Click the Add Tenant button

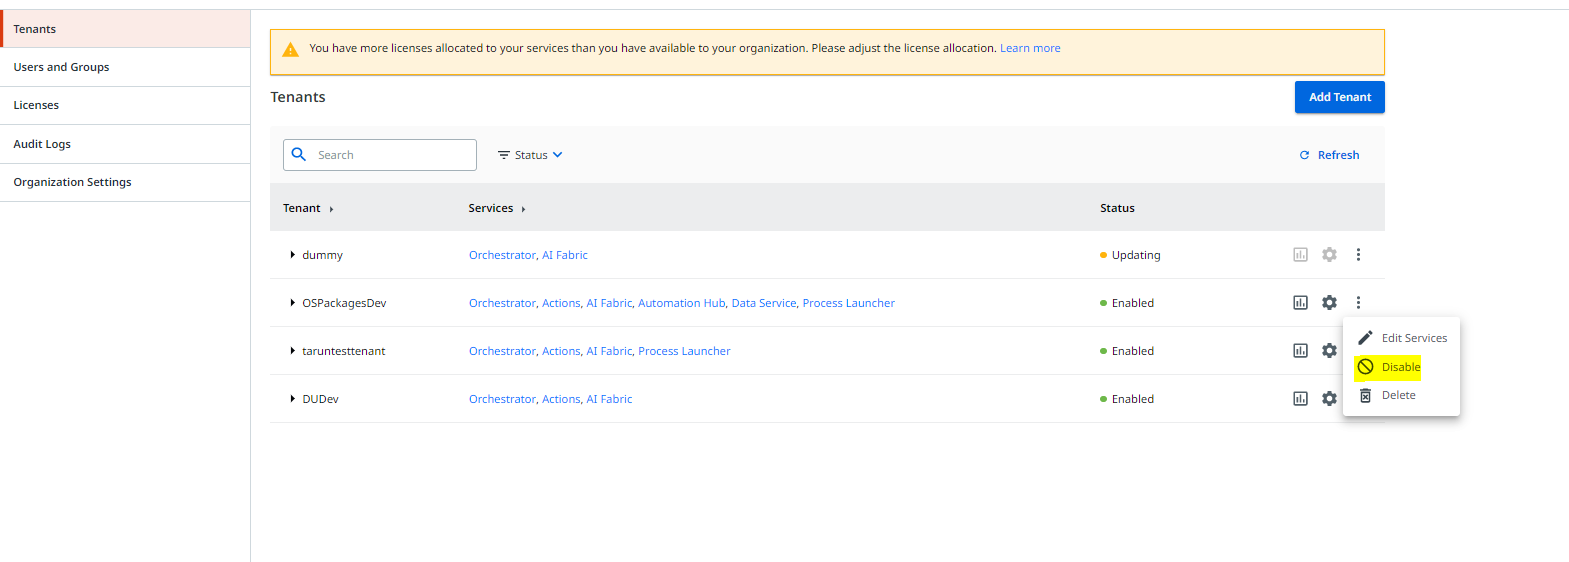coord(1340,97)
